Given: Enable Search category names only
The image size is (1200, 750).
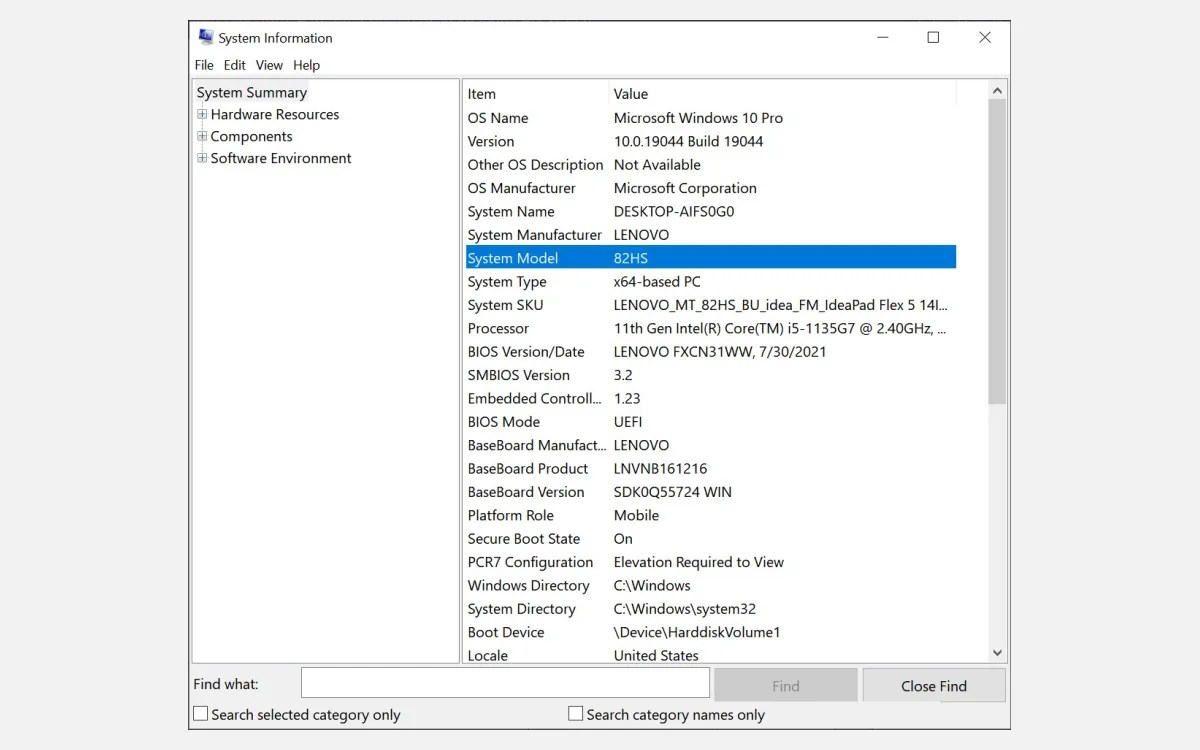Looking at the screenshot, I should point(575,713).
